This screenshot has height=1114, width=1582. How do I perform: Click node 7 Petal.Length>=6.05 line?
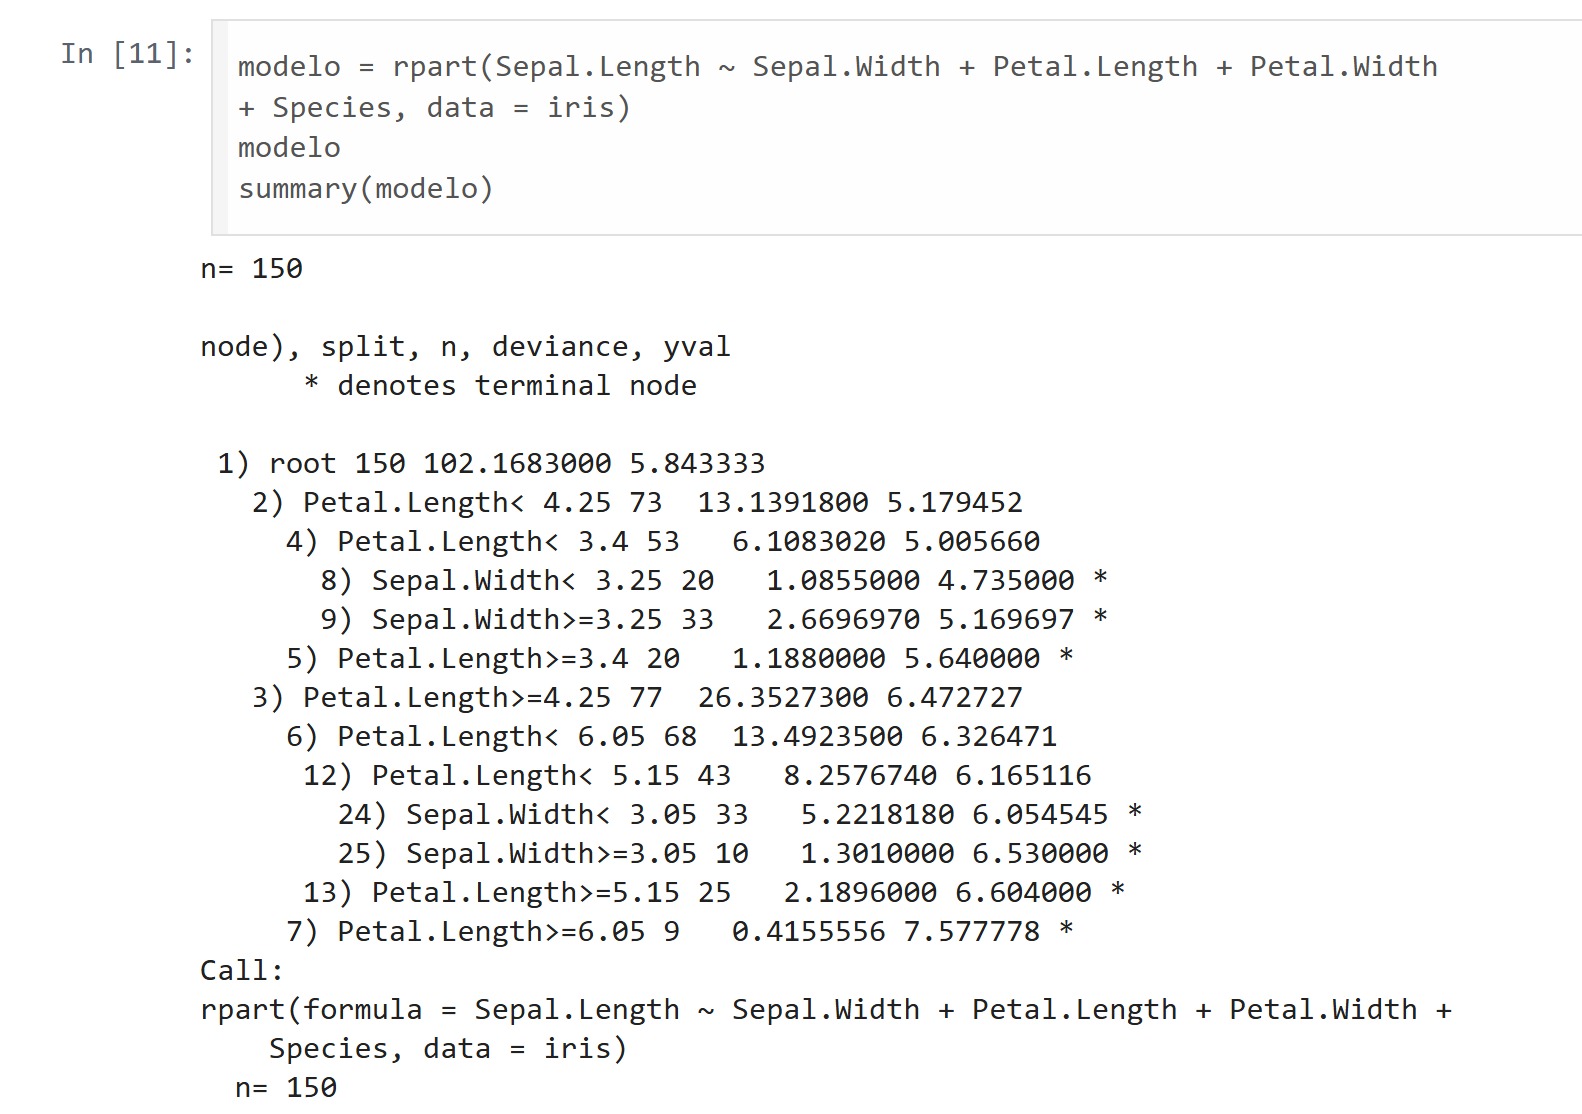tap(678, 932)
